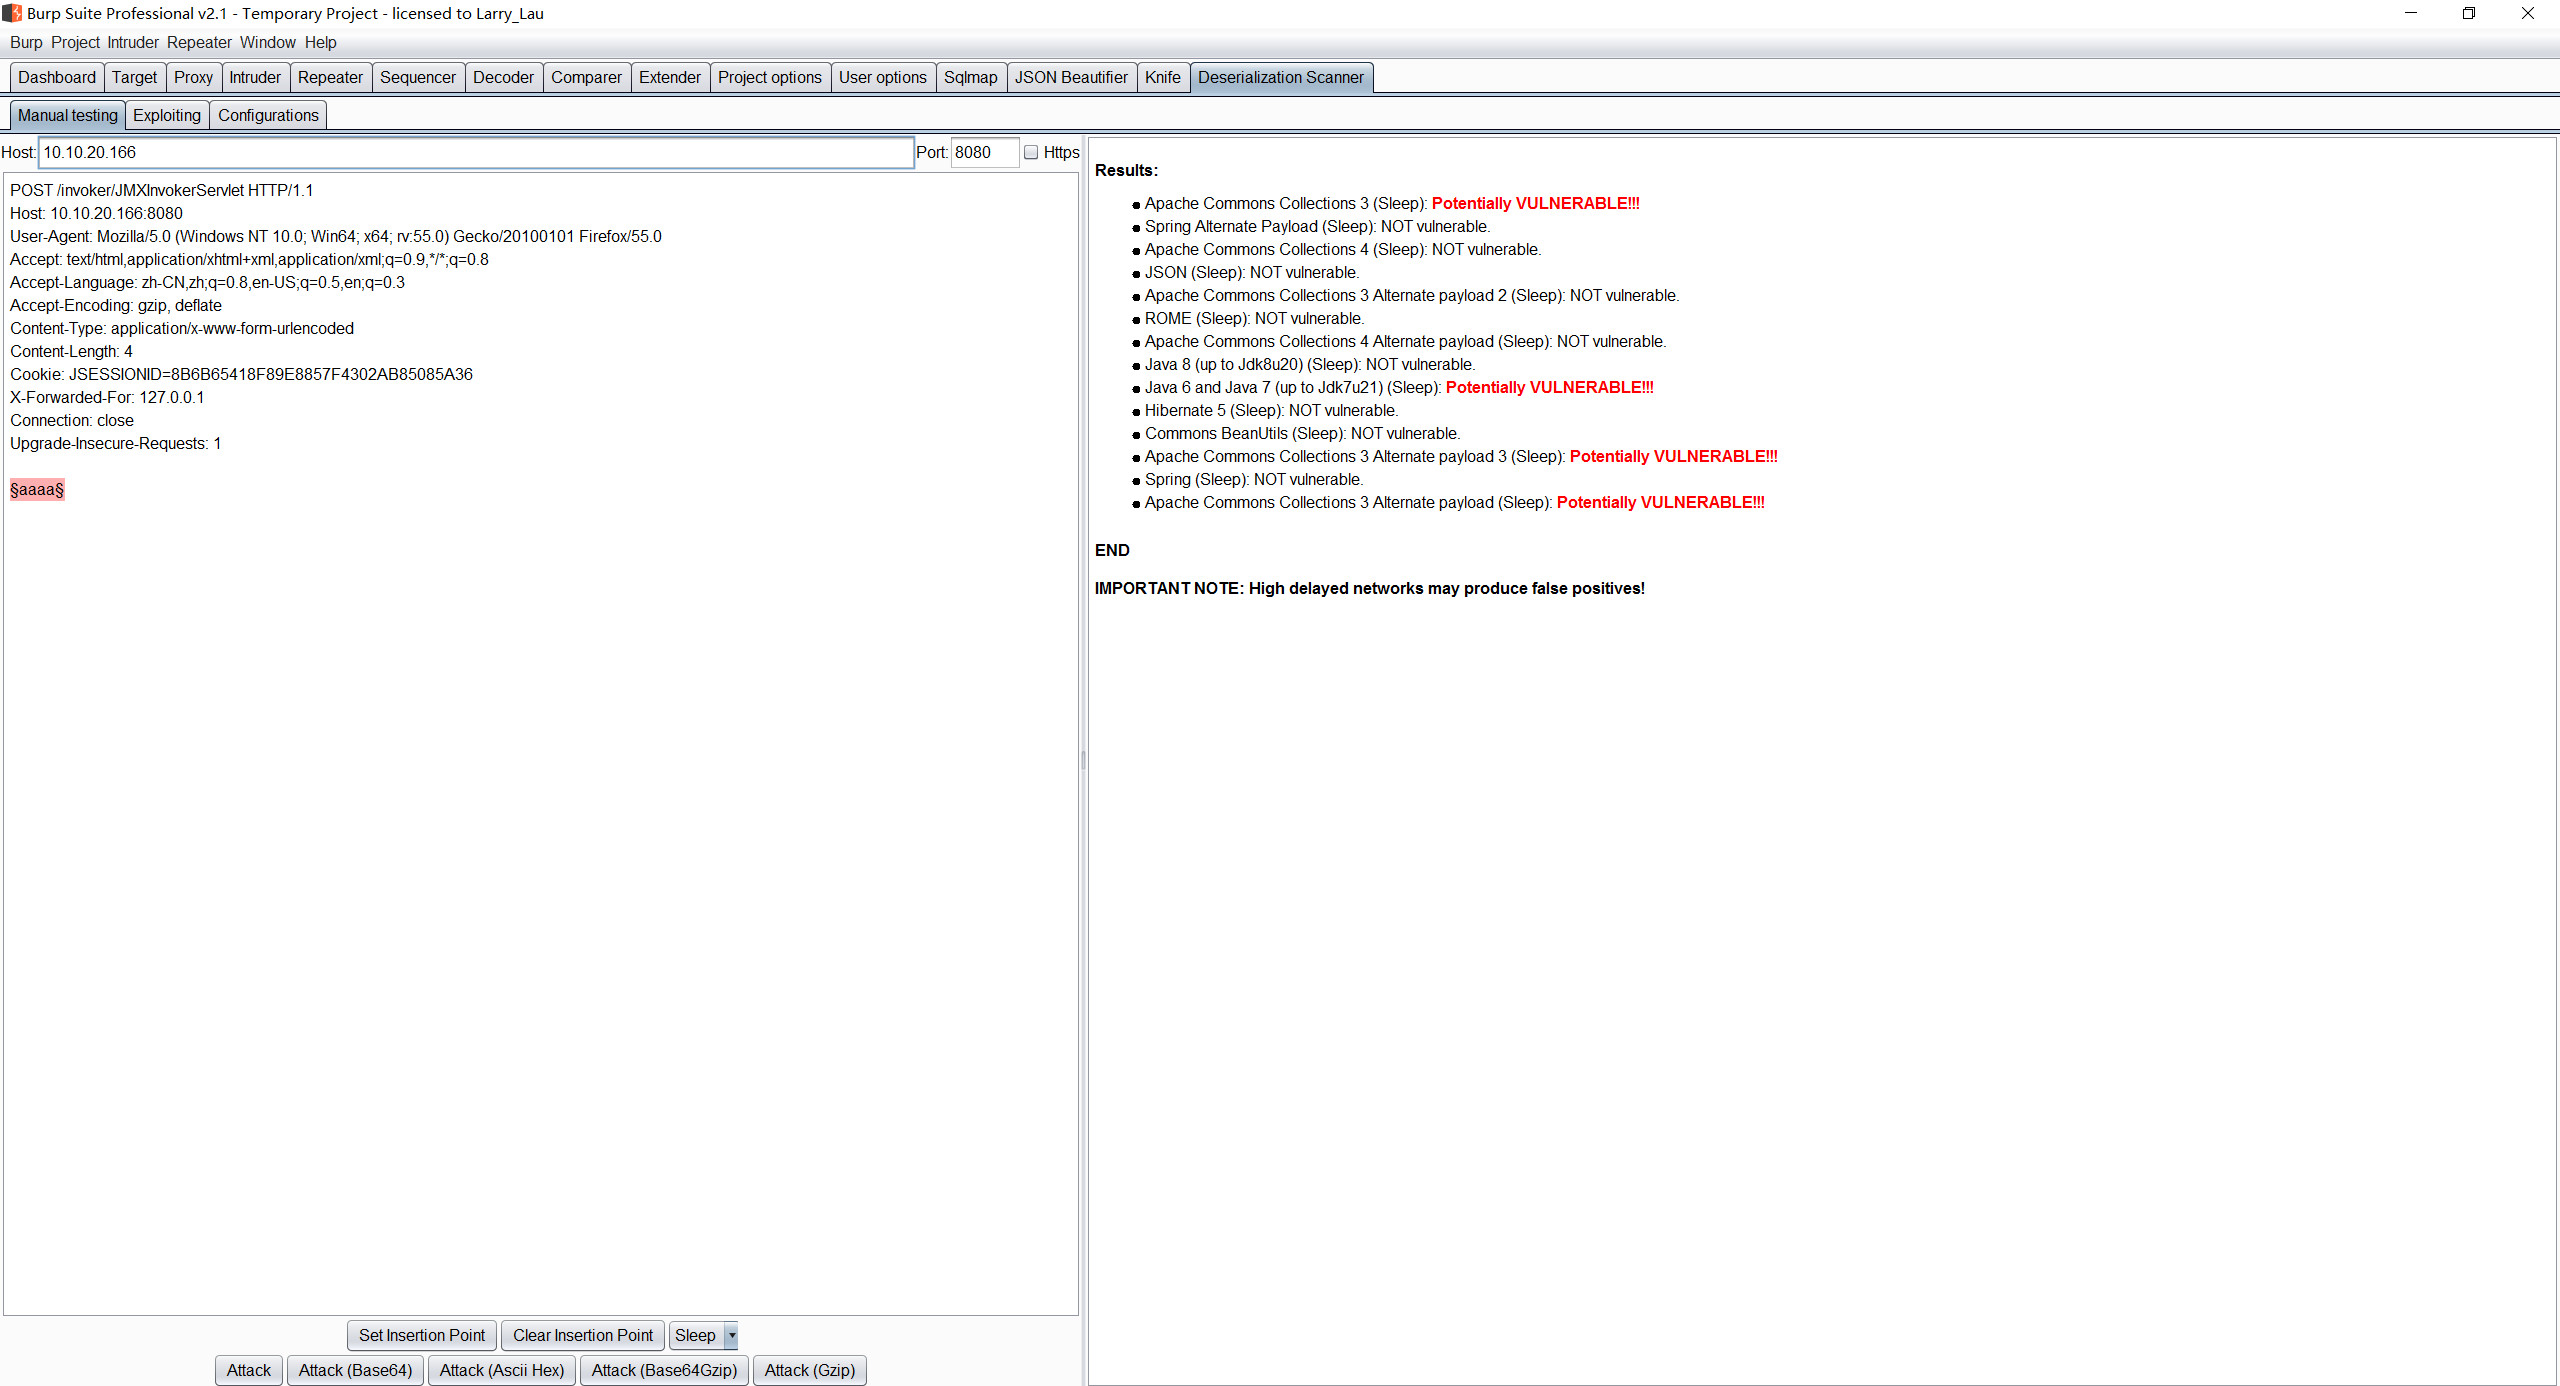Click Clear Insertion Point button
This screenshot has height=1386, width=2560.
click(583, 1335)
